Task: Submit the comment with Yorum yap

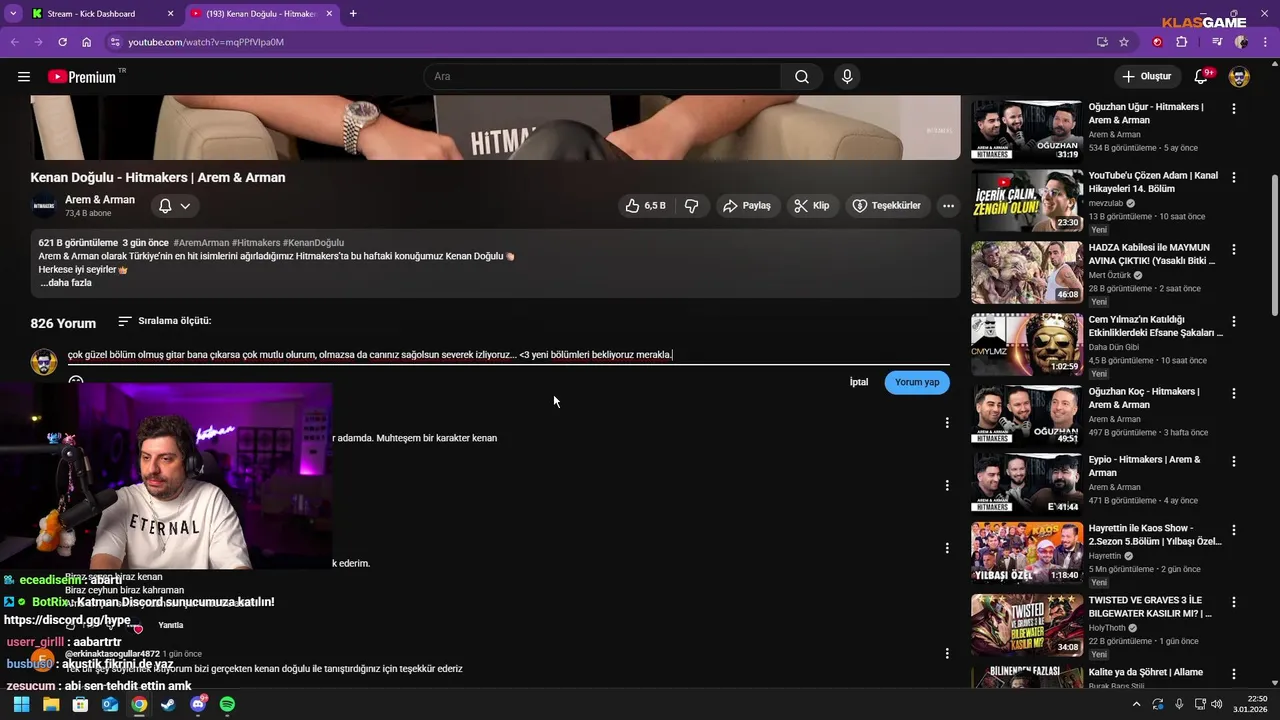Action: tap(917, 382)
